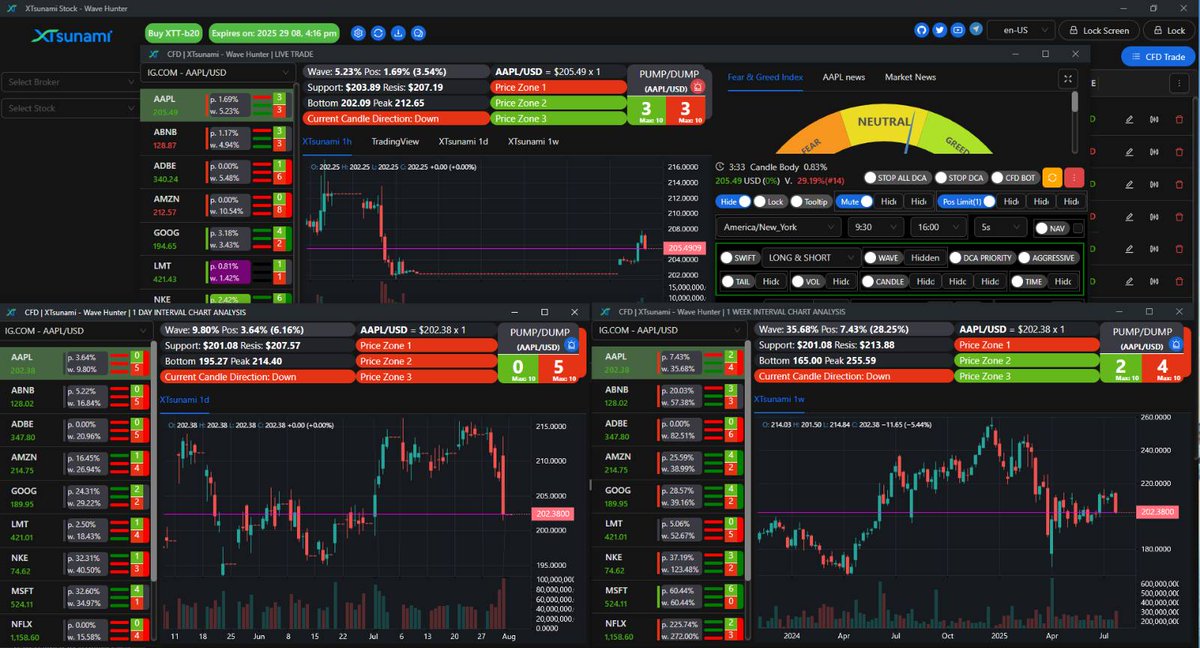The height and width of the screenshot is (648, 1200).
Task: Click the fullscreen expand icon beside Market News
Action: pos(1068,77)
